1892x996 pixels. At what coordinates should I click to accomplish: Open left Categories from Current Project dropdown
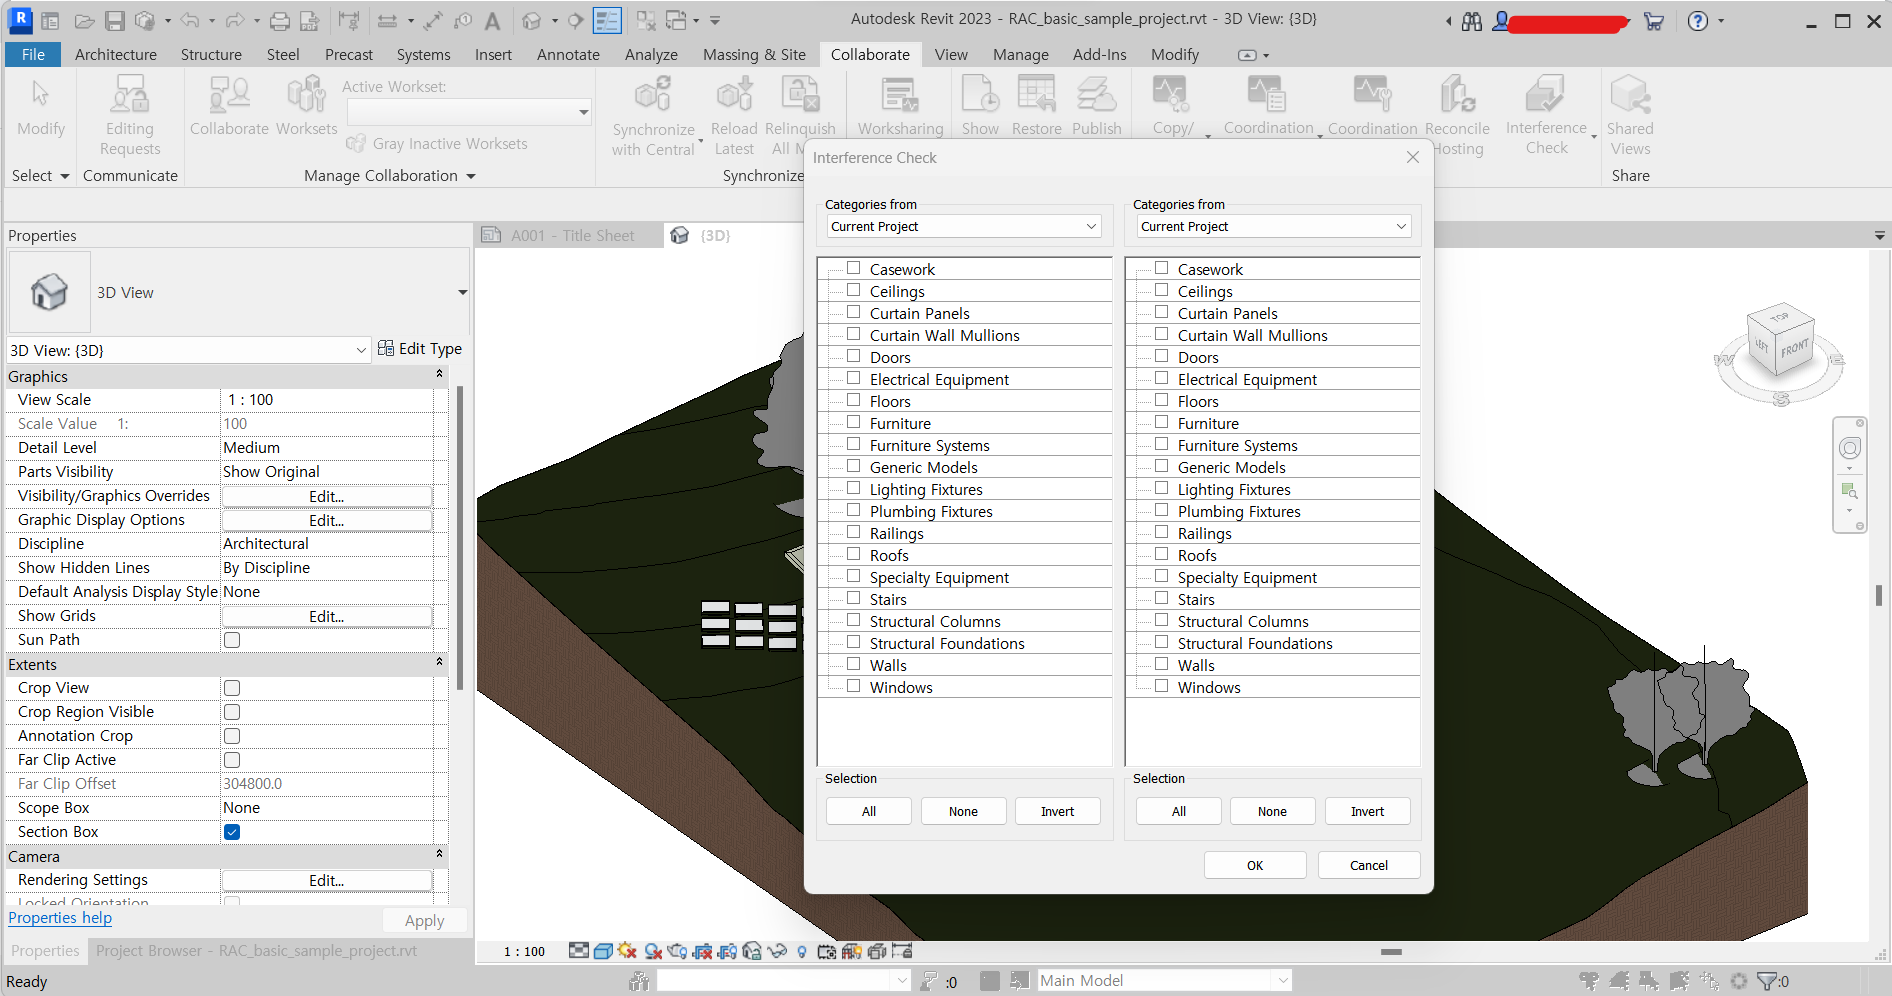click(964, 227)
